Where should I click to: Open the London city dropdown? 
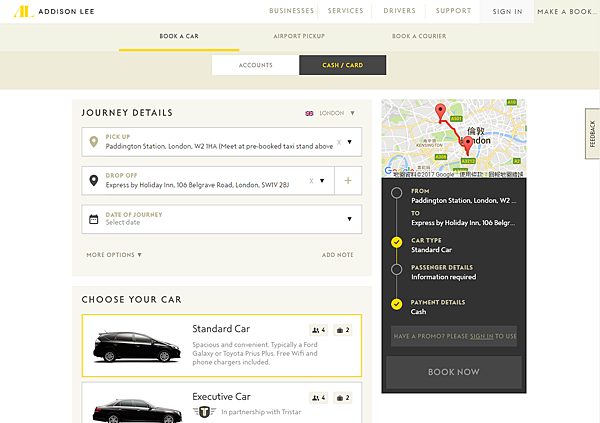pos(331,113)
